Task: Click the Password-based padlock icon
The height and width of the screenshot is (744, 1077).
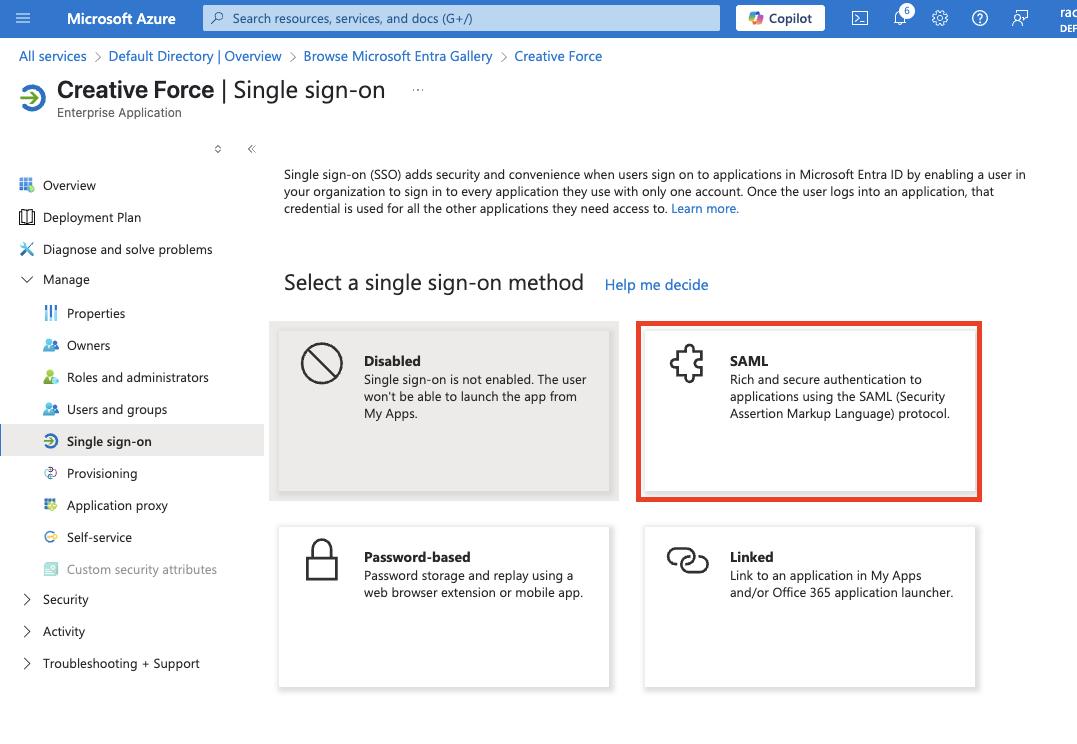Action: 321,560
